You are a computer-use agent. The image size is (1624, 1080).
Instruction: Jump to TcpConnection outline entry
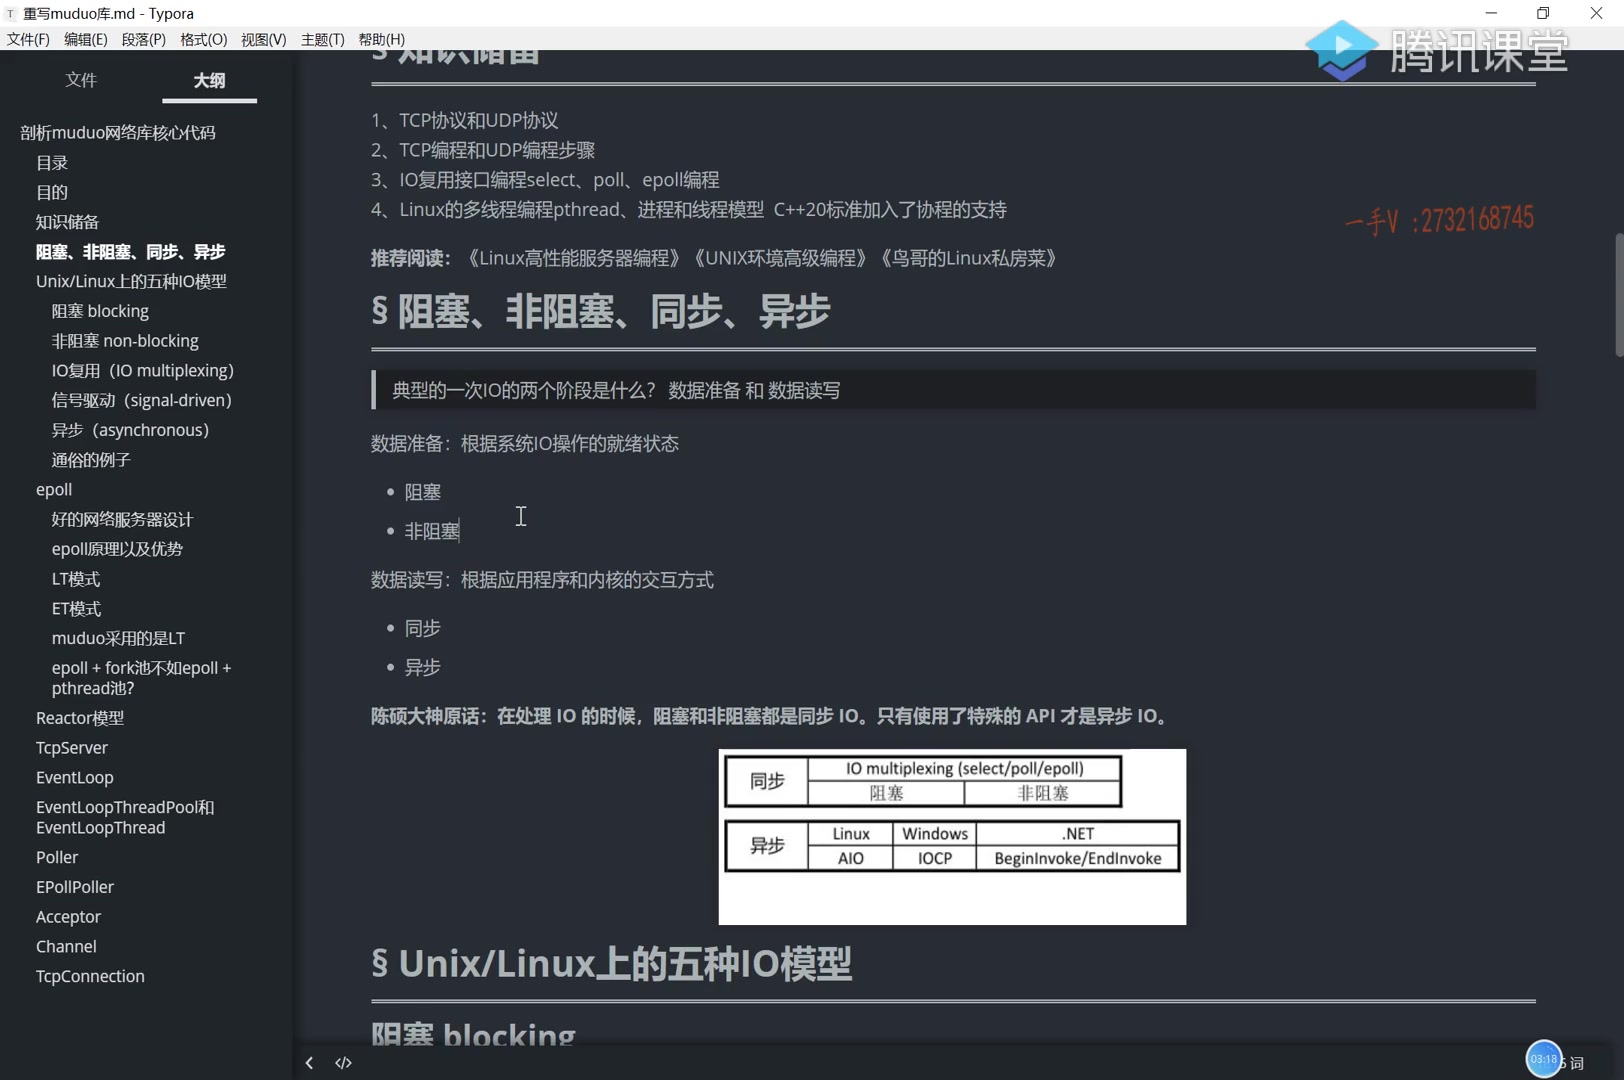(x=90, y=977)
